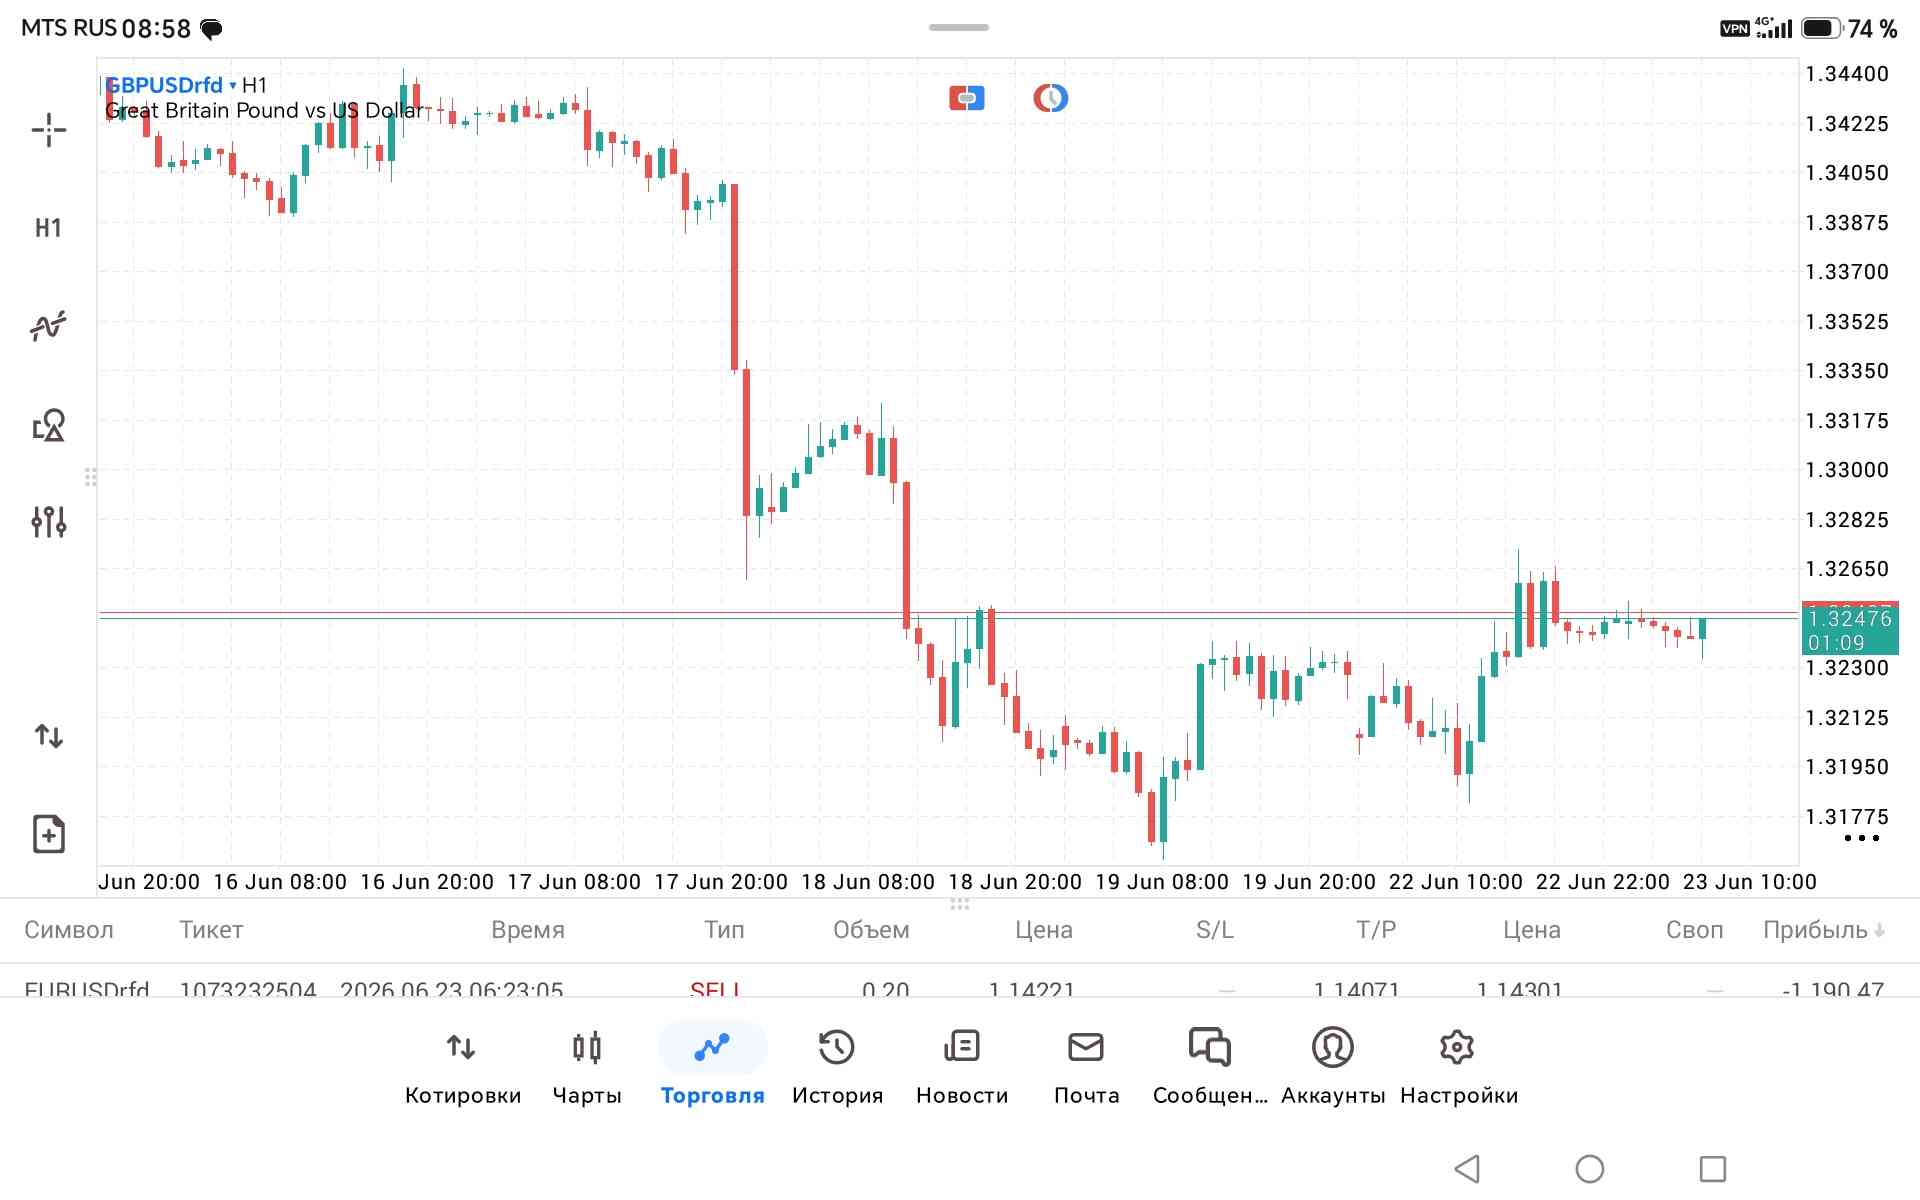
Task: Click the T/P column header
Action: 1376,930
